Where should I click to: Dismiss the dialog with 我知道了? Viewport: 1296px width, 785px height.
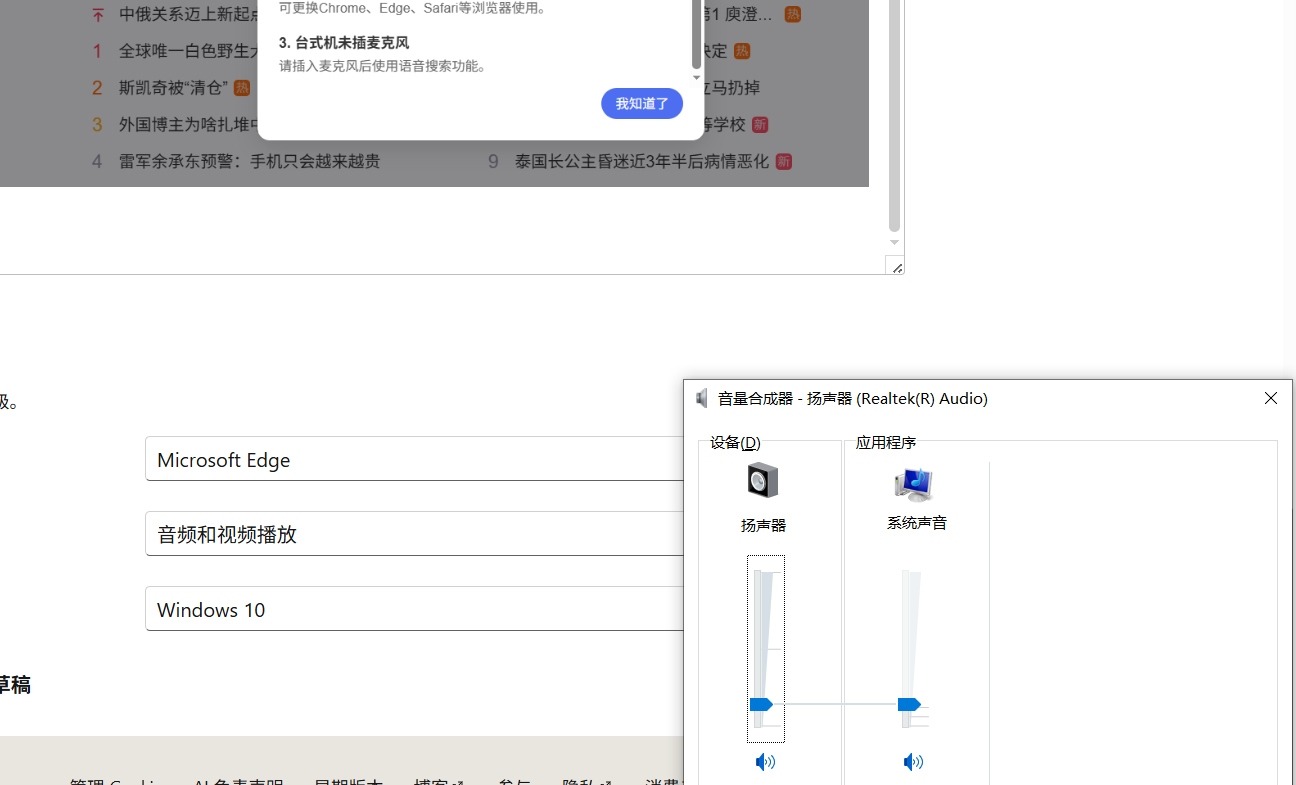(x=642, y=103)
